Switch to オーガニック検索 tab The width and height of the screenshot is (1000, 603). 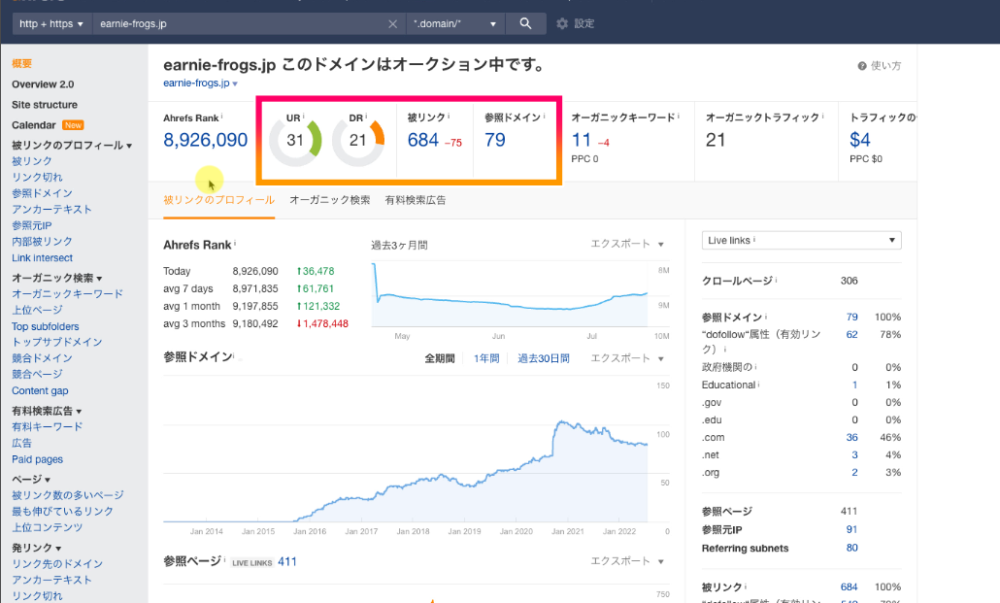(330, 200)
